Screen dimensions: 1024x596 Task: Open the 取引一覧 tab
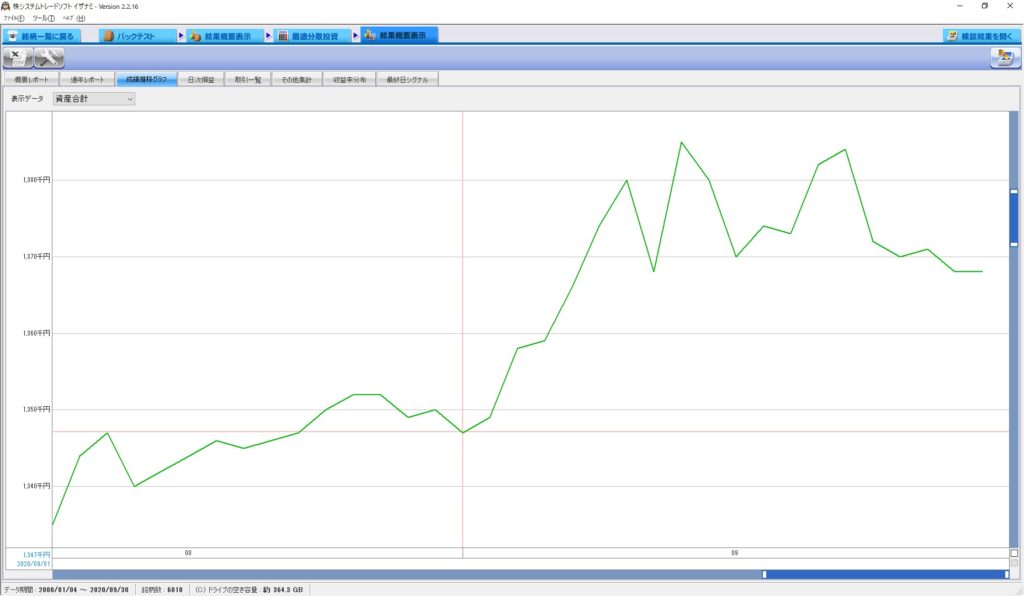[x=248, y=79]
